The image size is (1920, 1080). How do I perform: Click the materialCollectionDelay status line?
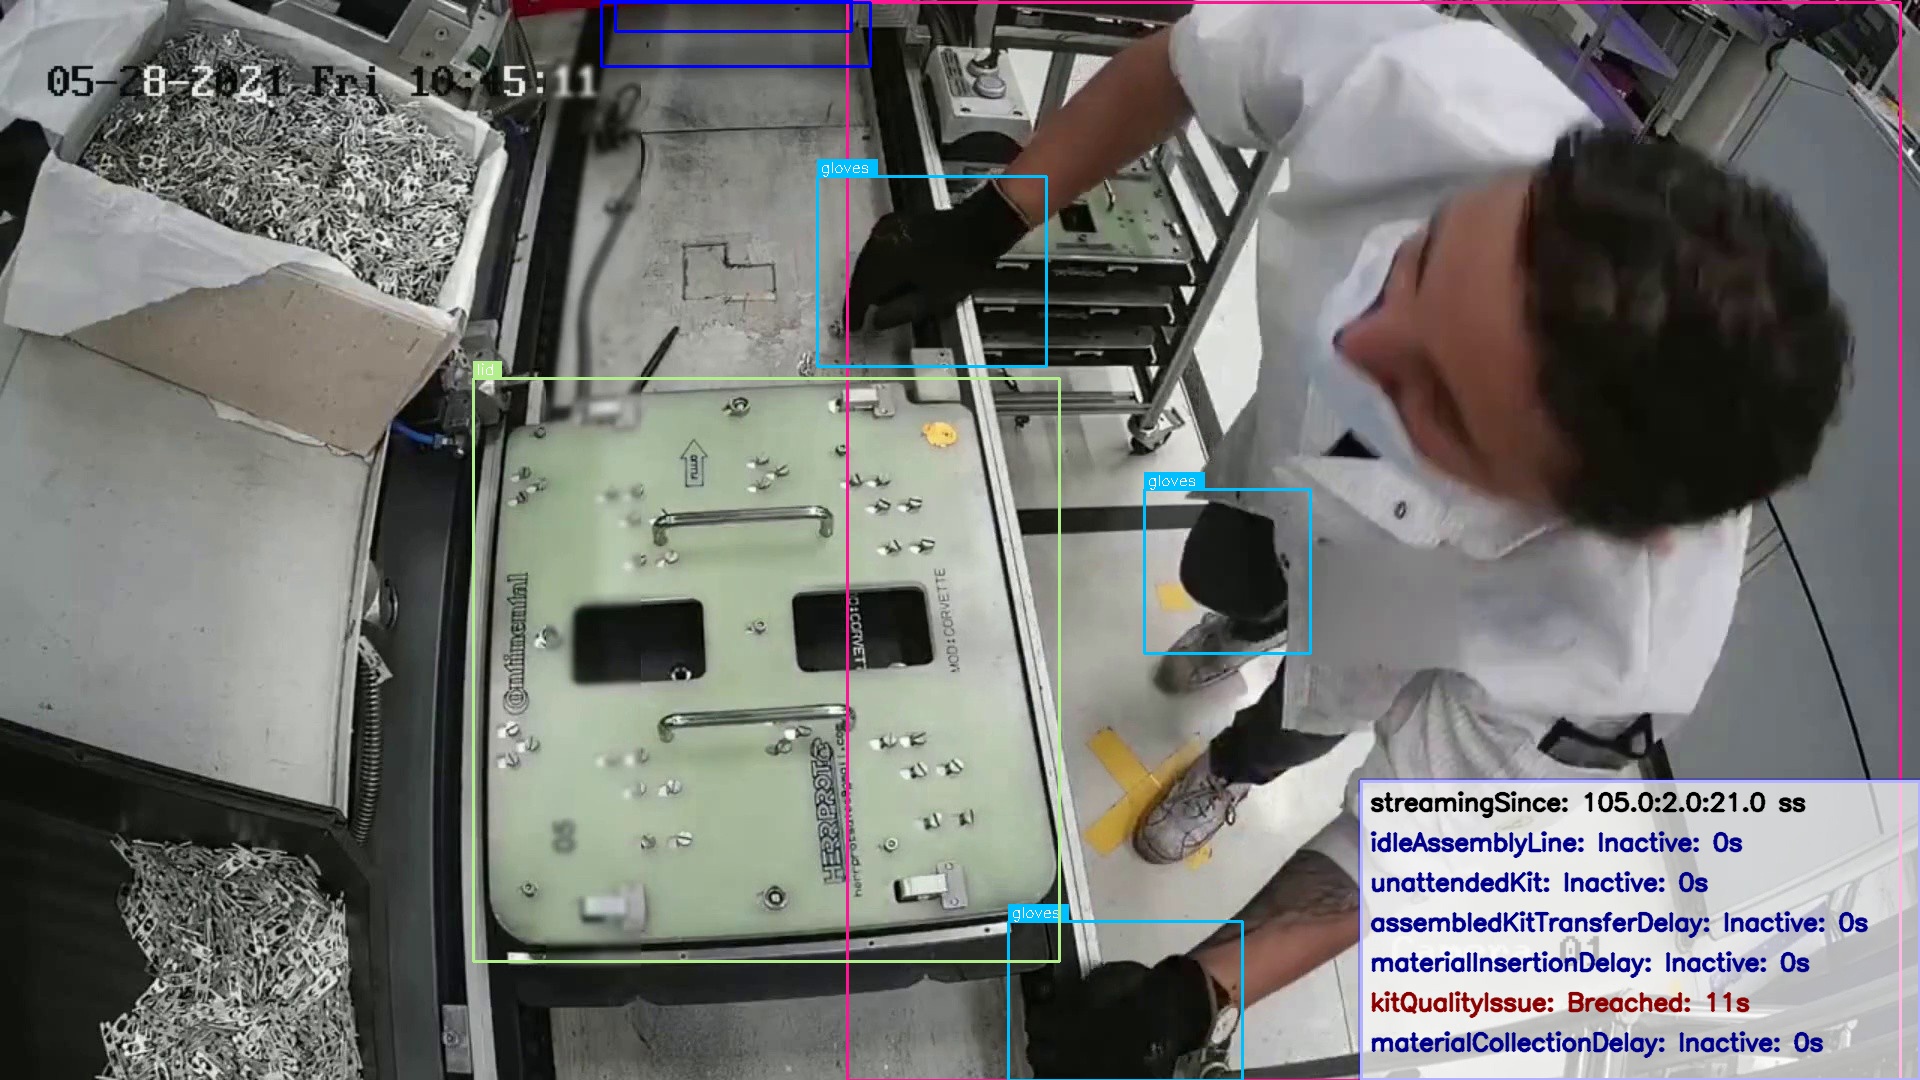1595,1043
